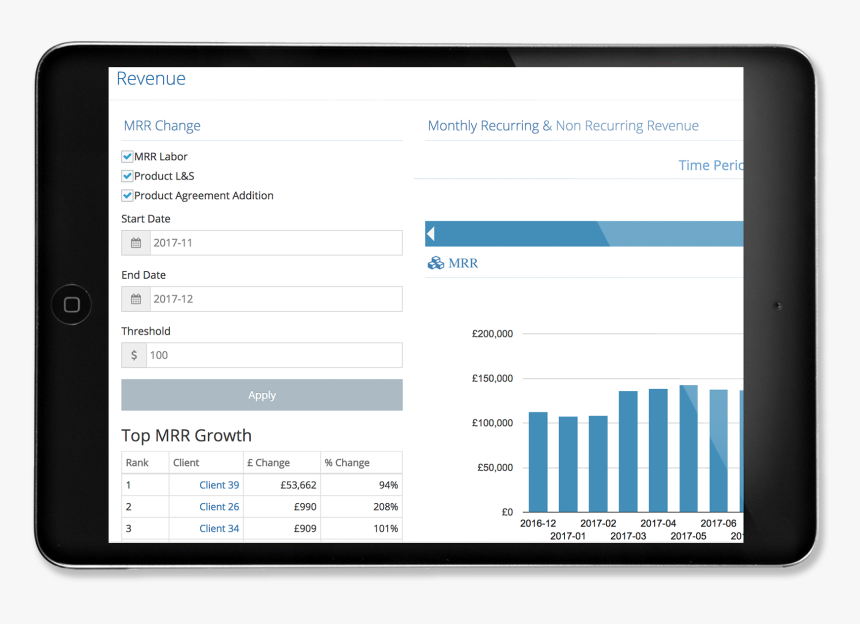
Task: Open the Client 39 link
Action: pyautogui.click(x=219, y=485)
